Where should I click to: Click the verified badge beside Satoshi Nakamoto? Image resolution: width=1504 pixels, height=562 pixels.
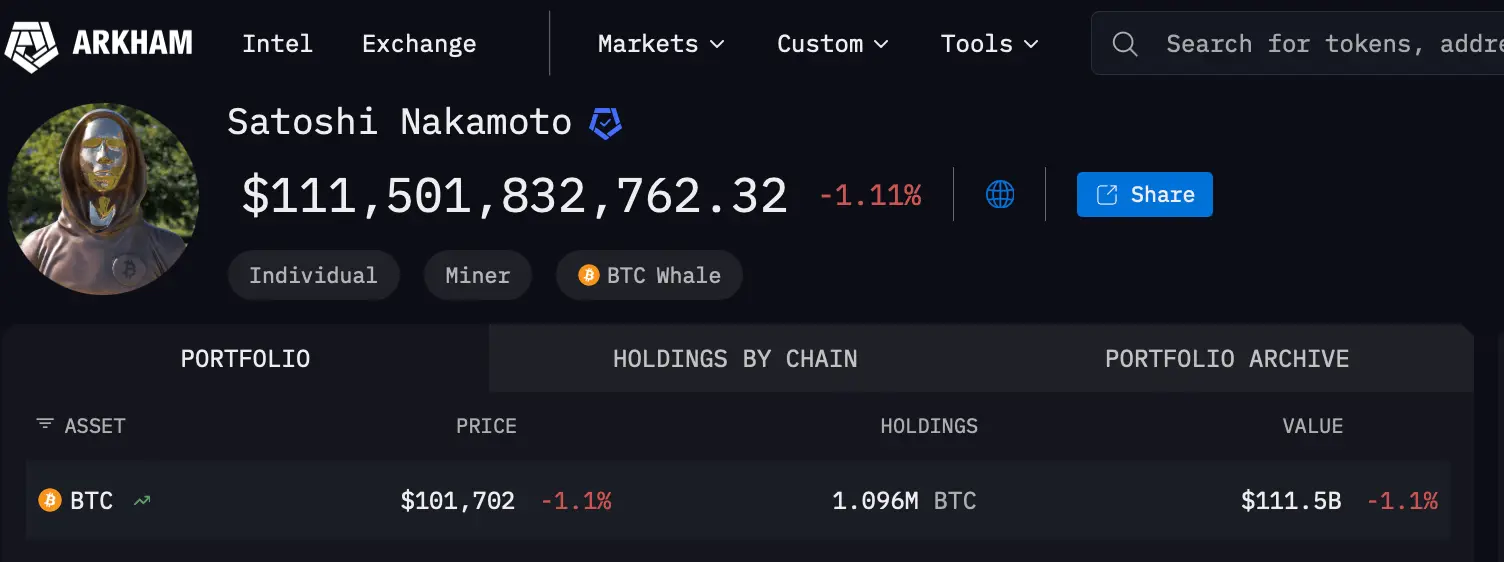605,123
